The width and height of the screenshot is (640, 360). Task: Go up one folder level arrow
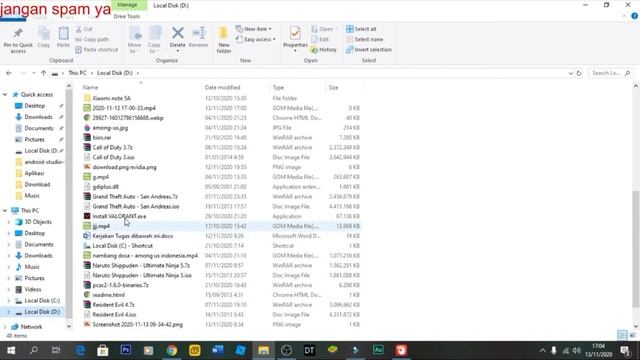(x=43, y=73)
